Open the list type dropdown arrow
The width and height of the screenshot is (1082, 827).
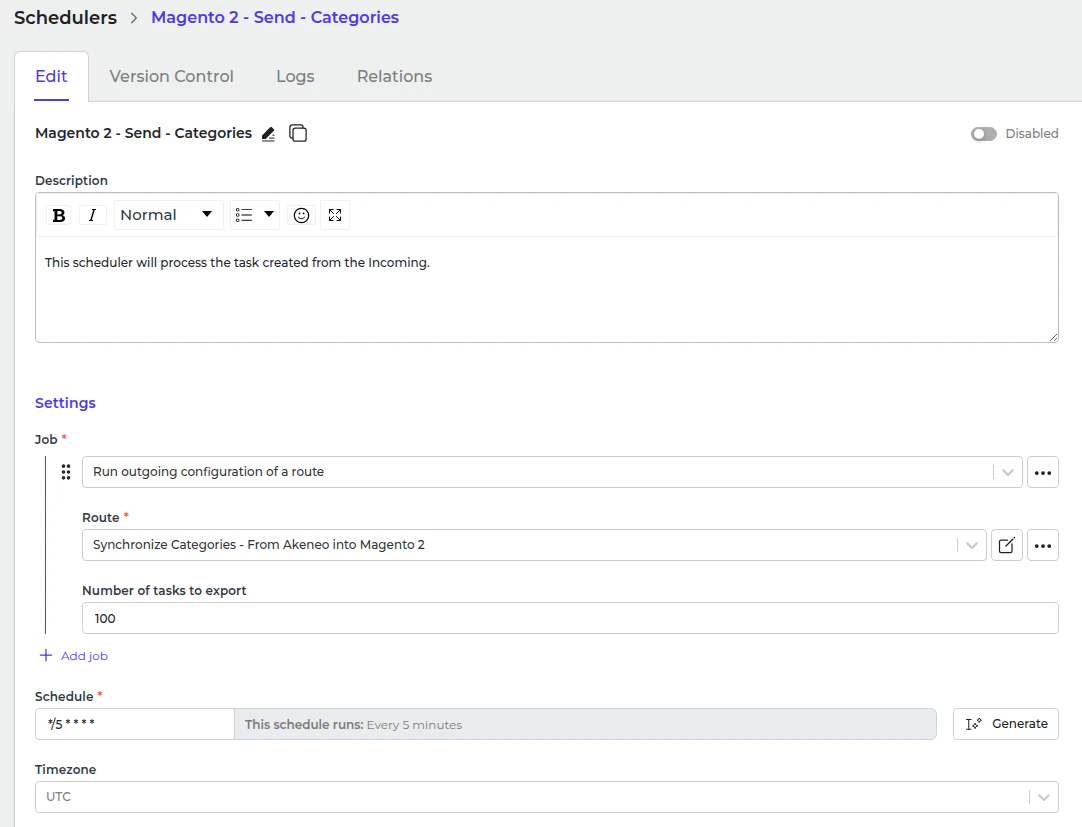point(269,215)
